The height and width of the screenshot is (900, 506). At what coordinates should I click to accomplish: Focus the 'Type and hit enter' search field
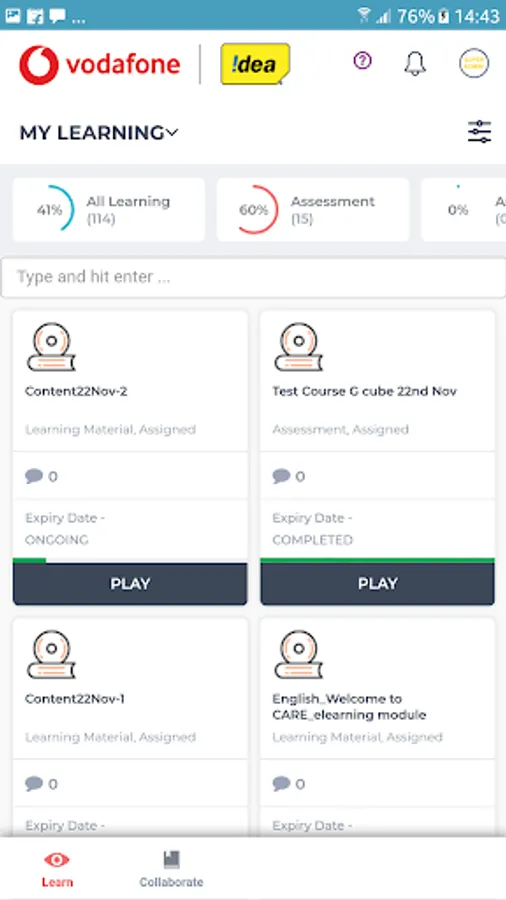[253, 277]
